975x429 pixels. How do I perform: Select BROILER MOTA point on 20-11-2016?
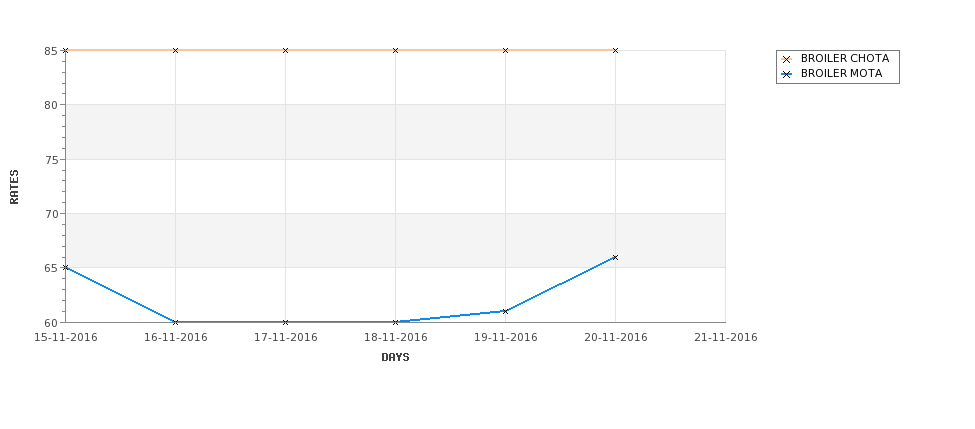tap(616, 257)
